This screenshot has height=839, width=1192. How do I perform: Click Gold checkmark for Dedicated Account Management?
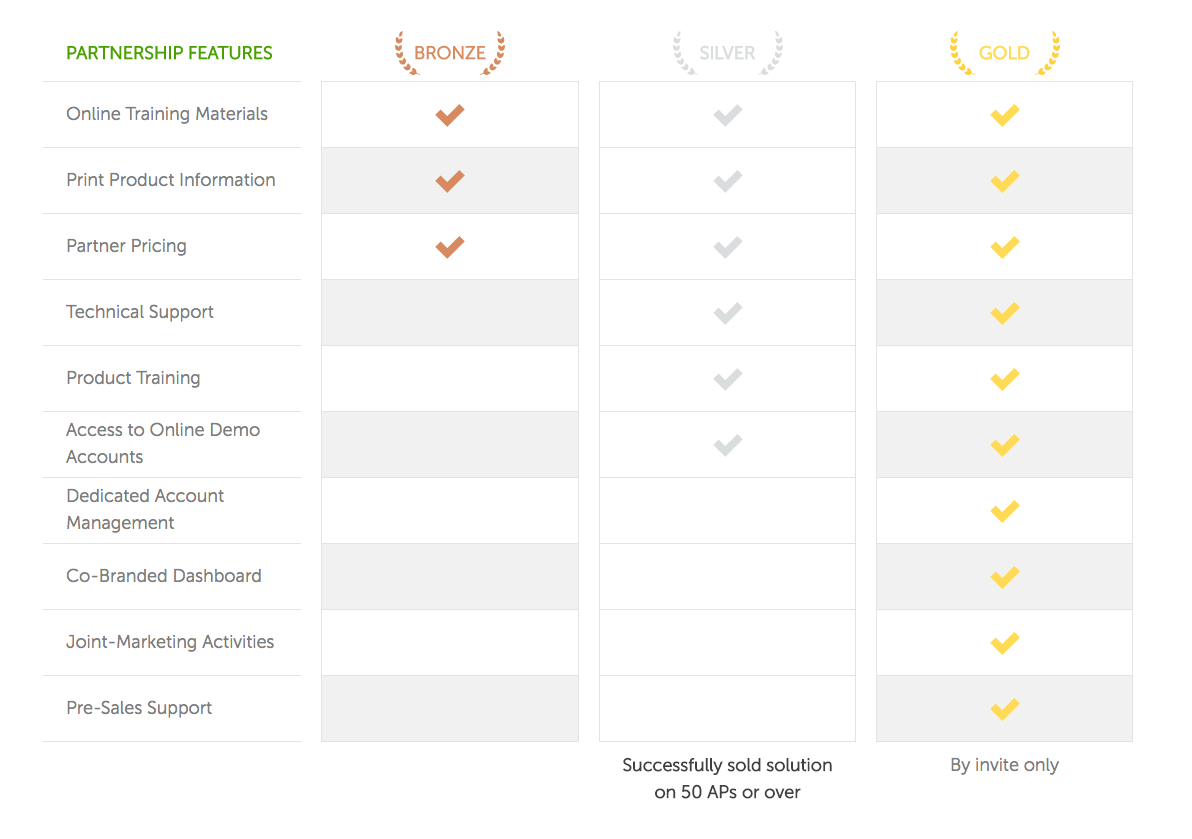click(1005, 511)
